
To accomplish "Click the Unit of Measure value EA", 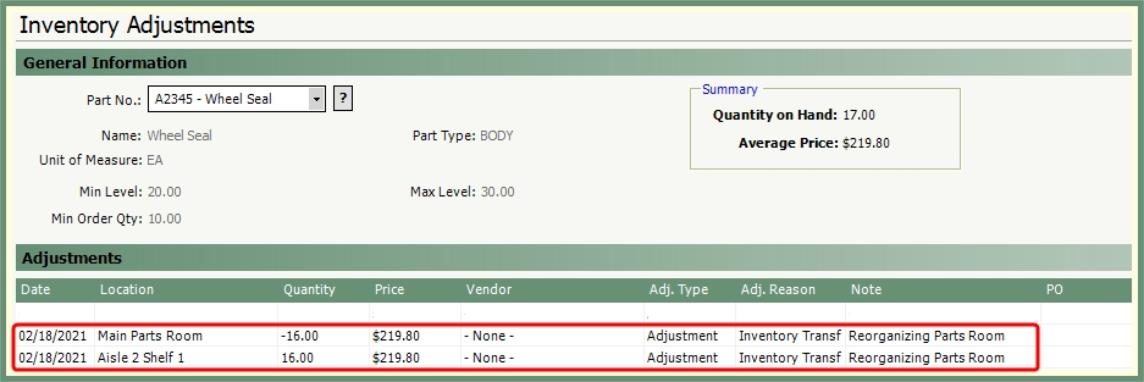I will (x=155, y=160).
